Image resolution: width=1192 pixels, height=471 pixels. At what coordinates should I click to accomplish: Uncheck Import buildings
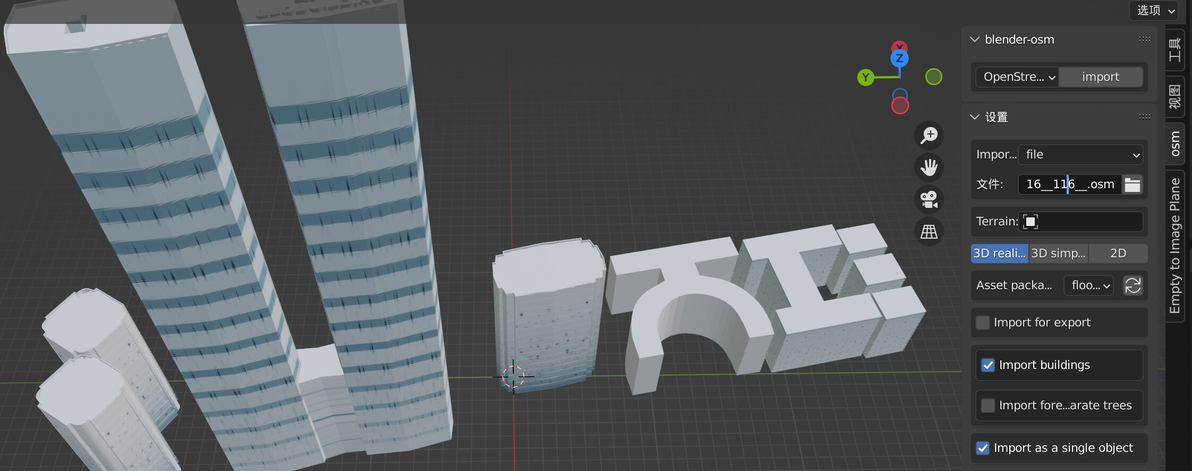click(988, 365)
